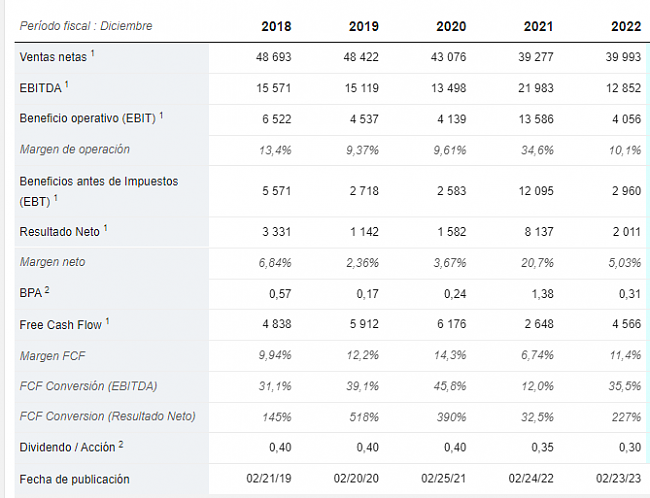Click the 2022 EBT value 2 960
The image size is (650, 498).
[x=626, y=191]
